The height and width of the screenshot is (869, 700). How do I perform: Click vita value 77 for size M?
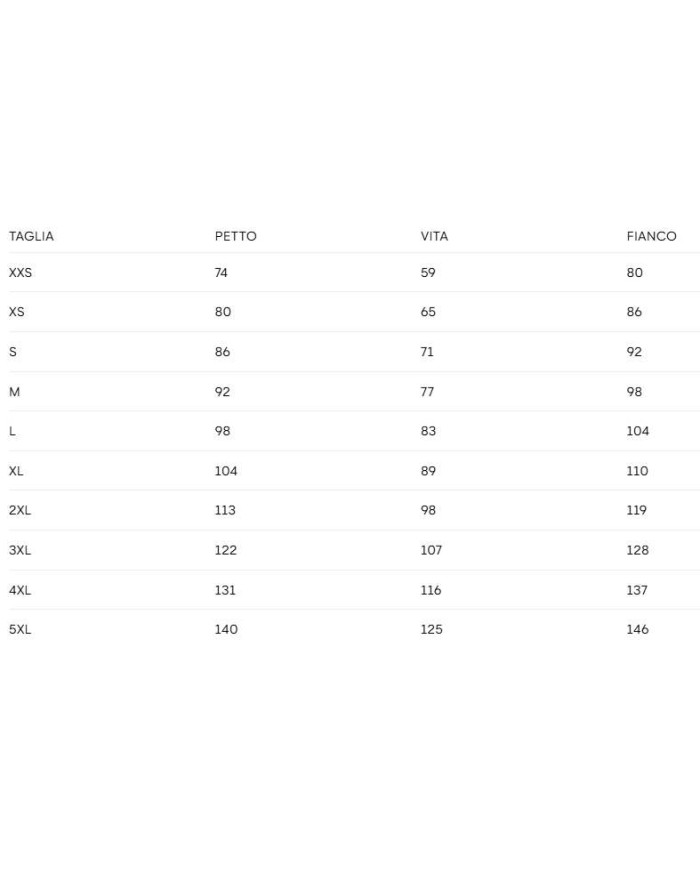click(427, 392)
